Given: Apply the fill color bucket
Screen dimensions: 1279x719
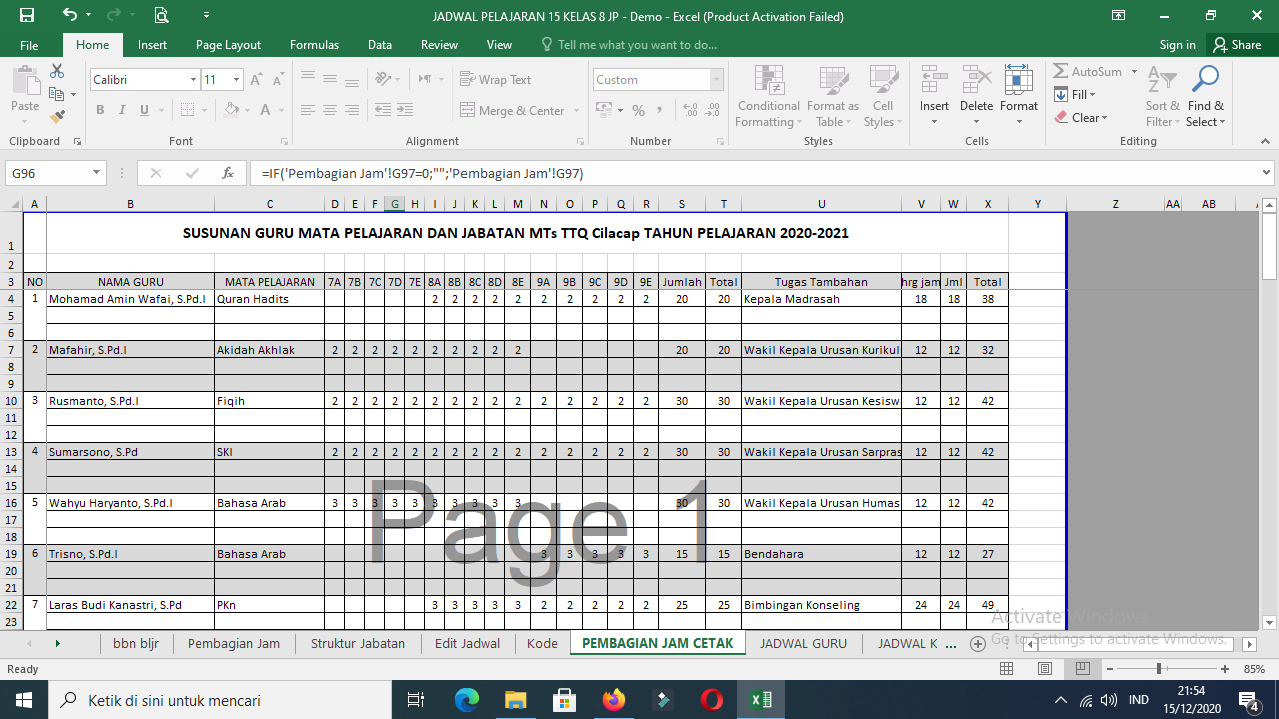Looking at the screenshot, I should click(231, 110).
